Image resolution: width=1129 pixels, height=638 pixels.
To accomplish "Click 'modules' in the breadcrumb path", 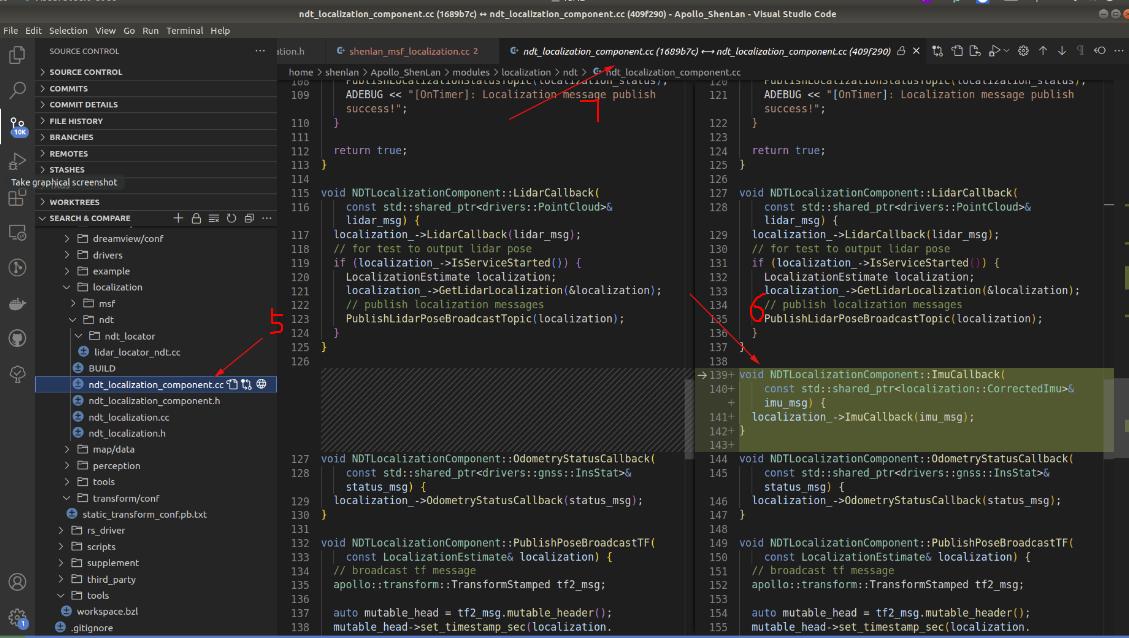I will point(470,72).
